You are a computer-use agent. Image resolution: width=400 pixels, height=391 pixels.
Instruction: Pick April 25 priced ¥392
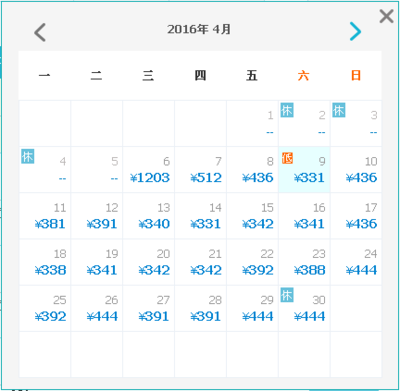45,308
